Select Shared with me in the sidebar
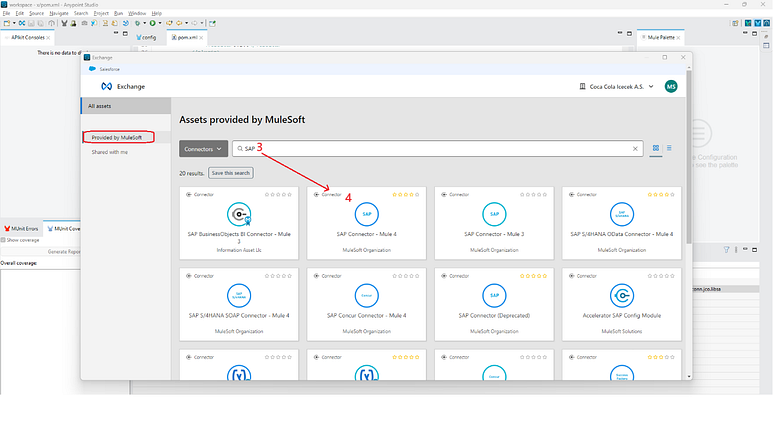The image size is (773, 435). tap(109, 152)
